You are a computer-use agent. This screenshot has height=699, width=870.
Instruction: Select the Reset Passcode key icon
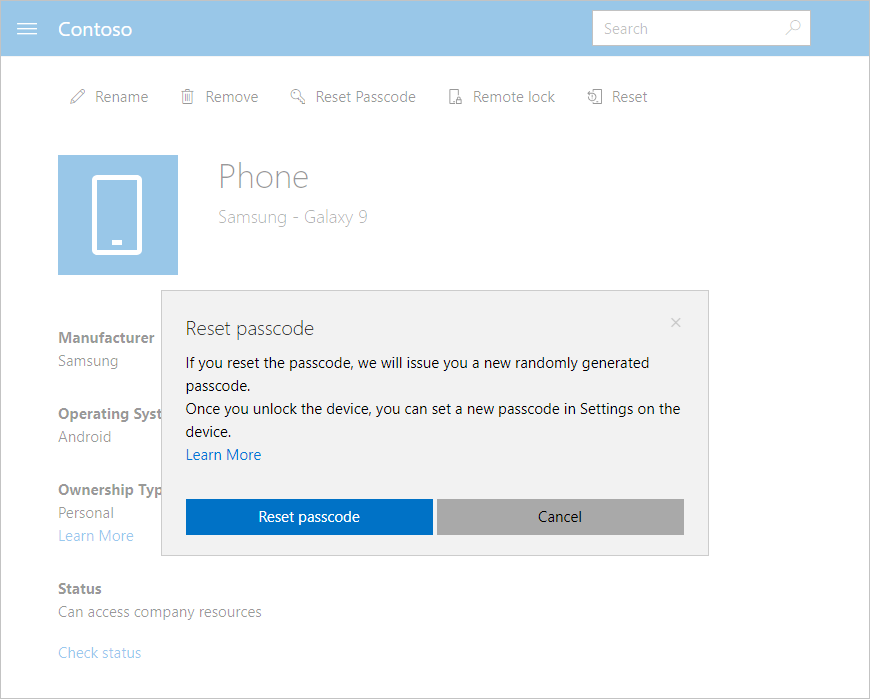(297, 96)
